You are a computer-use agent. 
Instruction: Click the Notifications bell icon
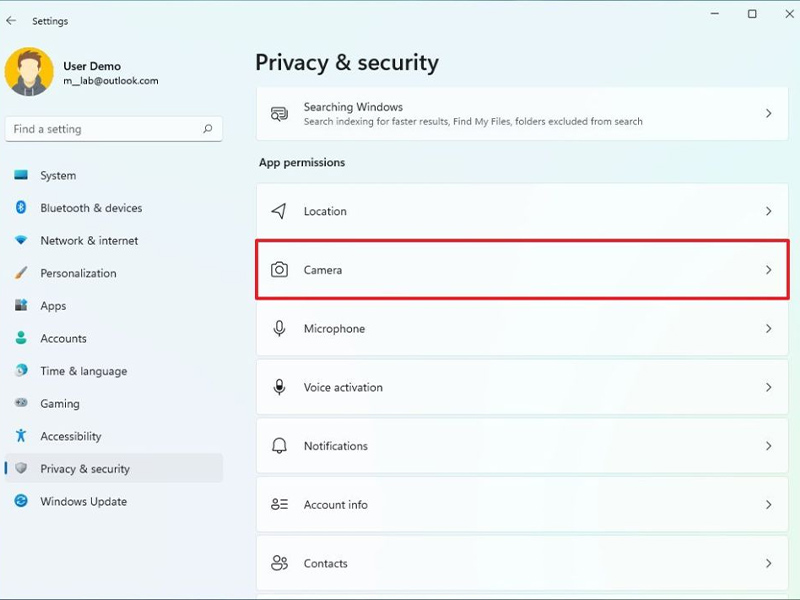coord(279,446)
